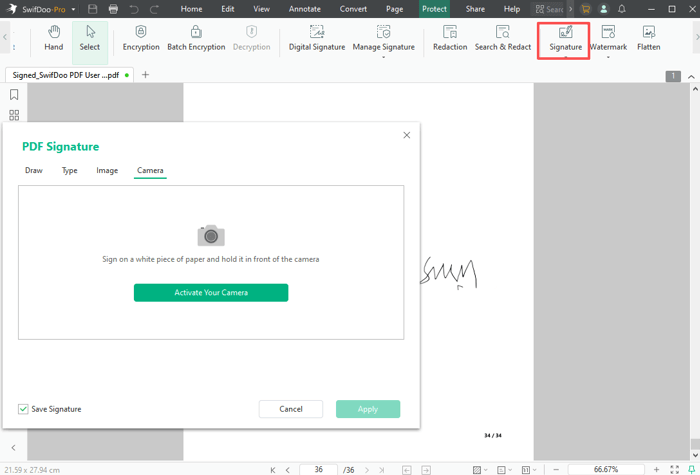Uncheck the Save Signature checkbox

tap(23, 409)
